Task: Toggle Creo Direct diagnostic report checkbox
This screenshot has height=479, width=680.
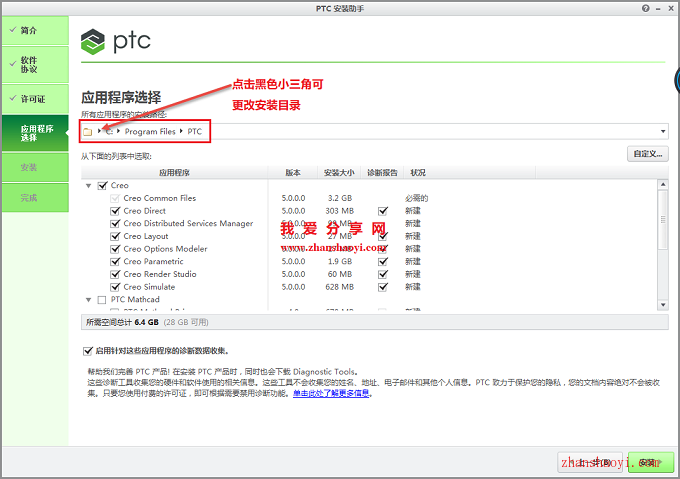Action: 382,211
